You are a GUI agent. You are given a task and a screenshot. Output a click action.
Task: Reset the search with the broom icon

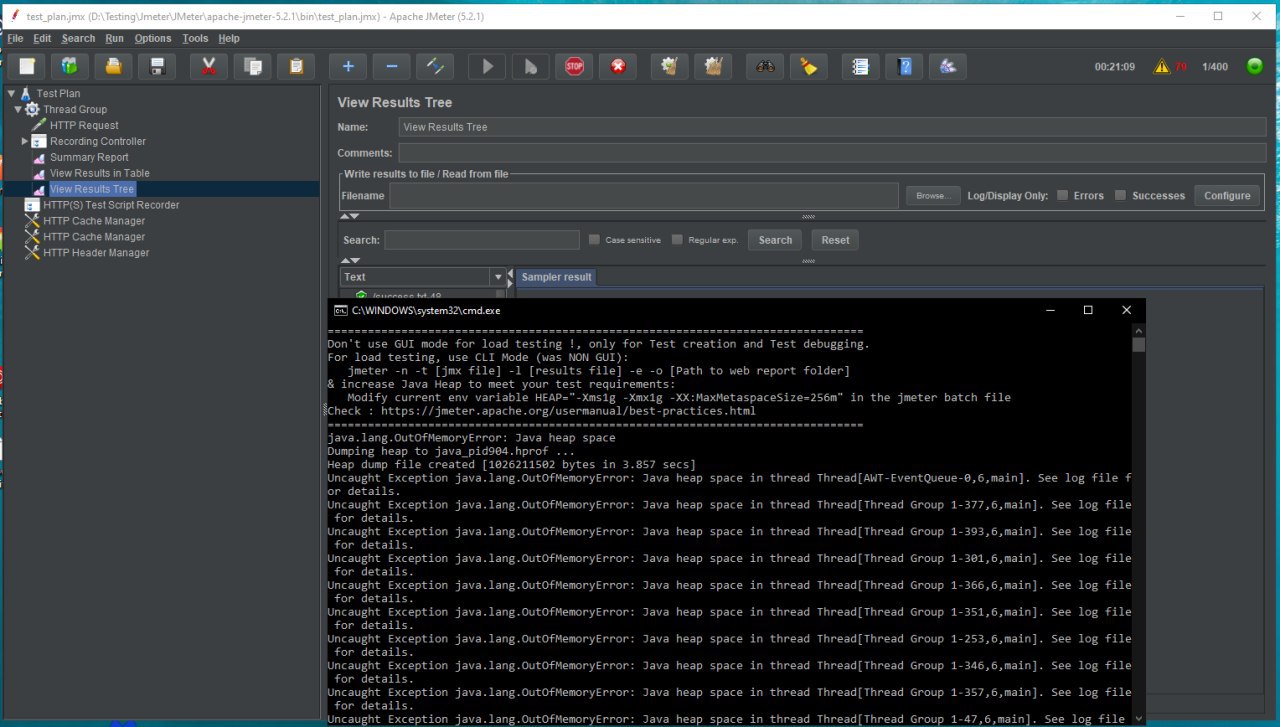[809, 67]
